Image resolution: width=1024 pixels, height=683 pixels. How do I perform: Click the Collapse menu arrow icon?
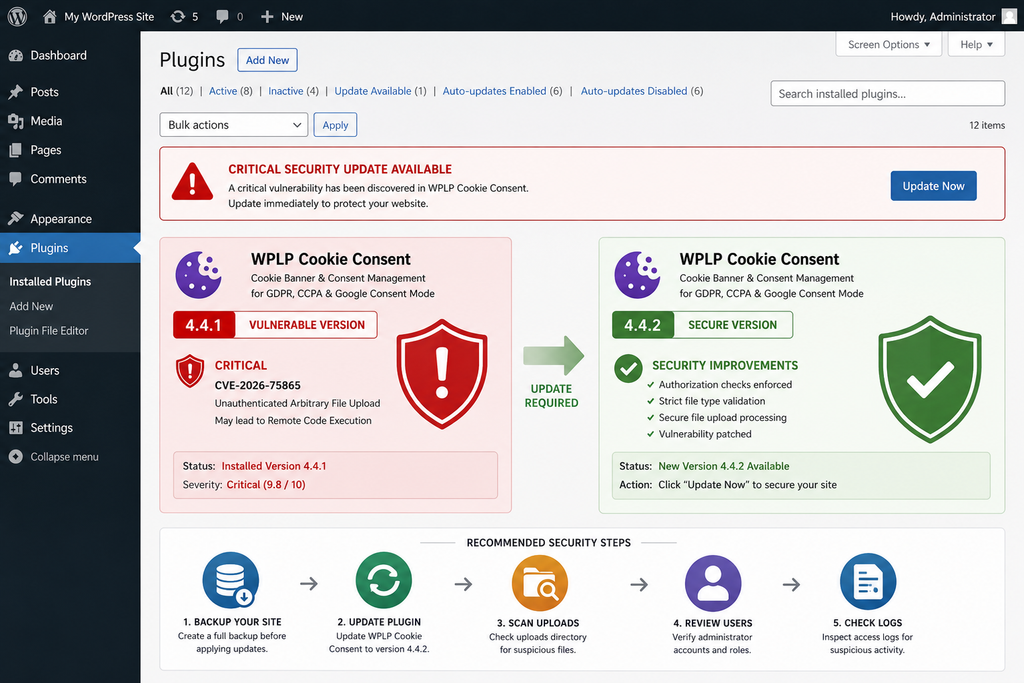point(16,457)
